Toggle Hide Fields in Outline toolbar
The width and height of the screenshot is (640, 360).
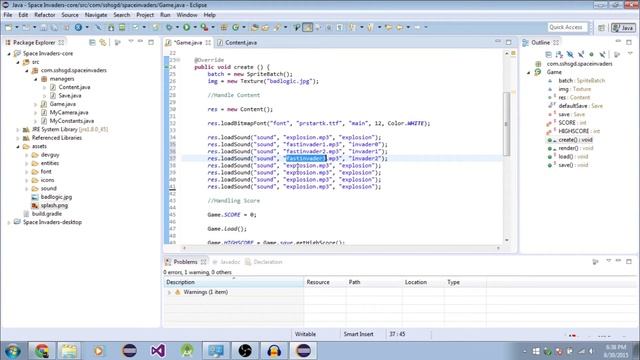(x=570, y=54)
